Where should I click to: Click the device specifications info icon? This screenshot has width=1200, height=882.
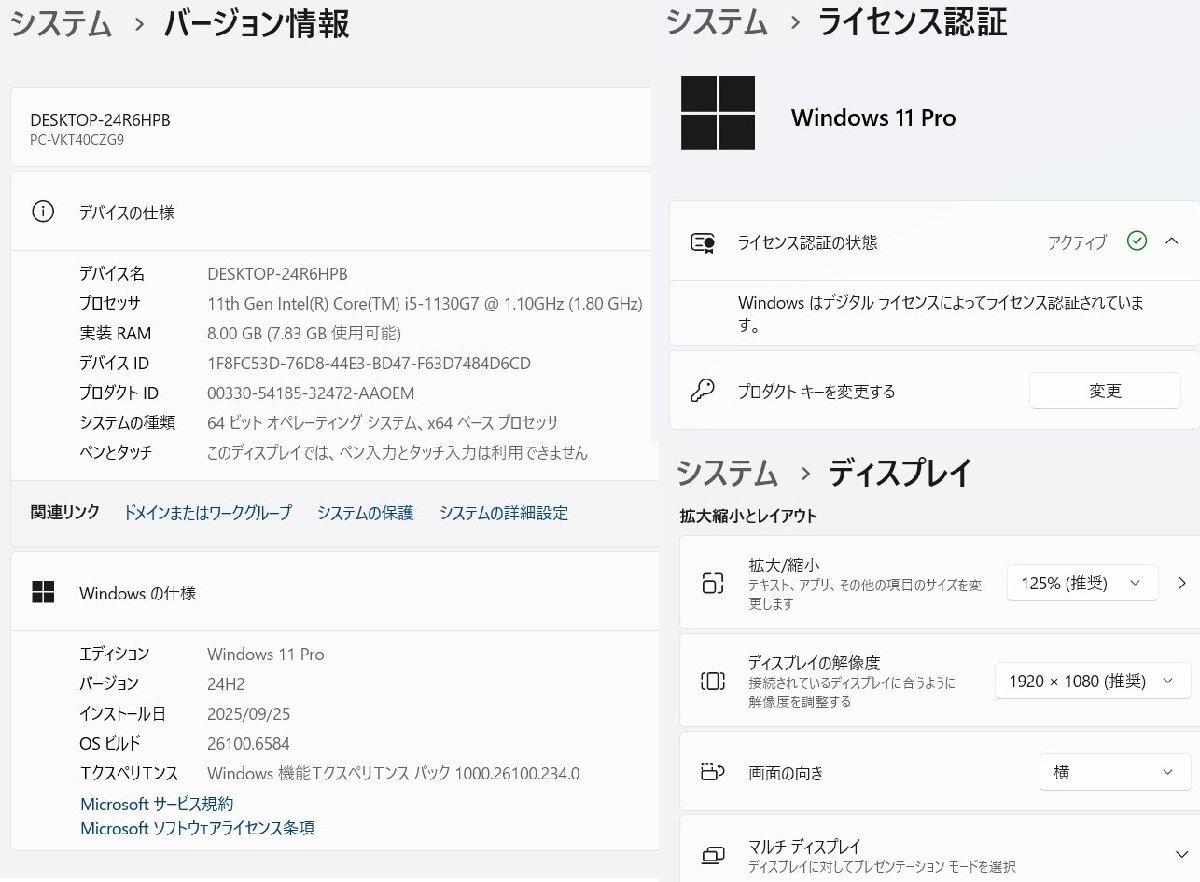[x=41, y=211]
